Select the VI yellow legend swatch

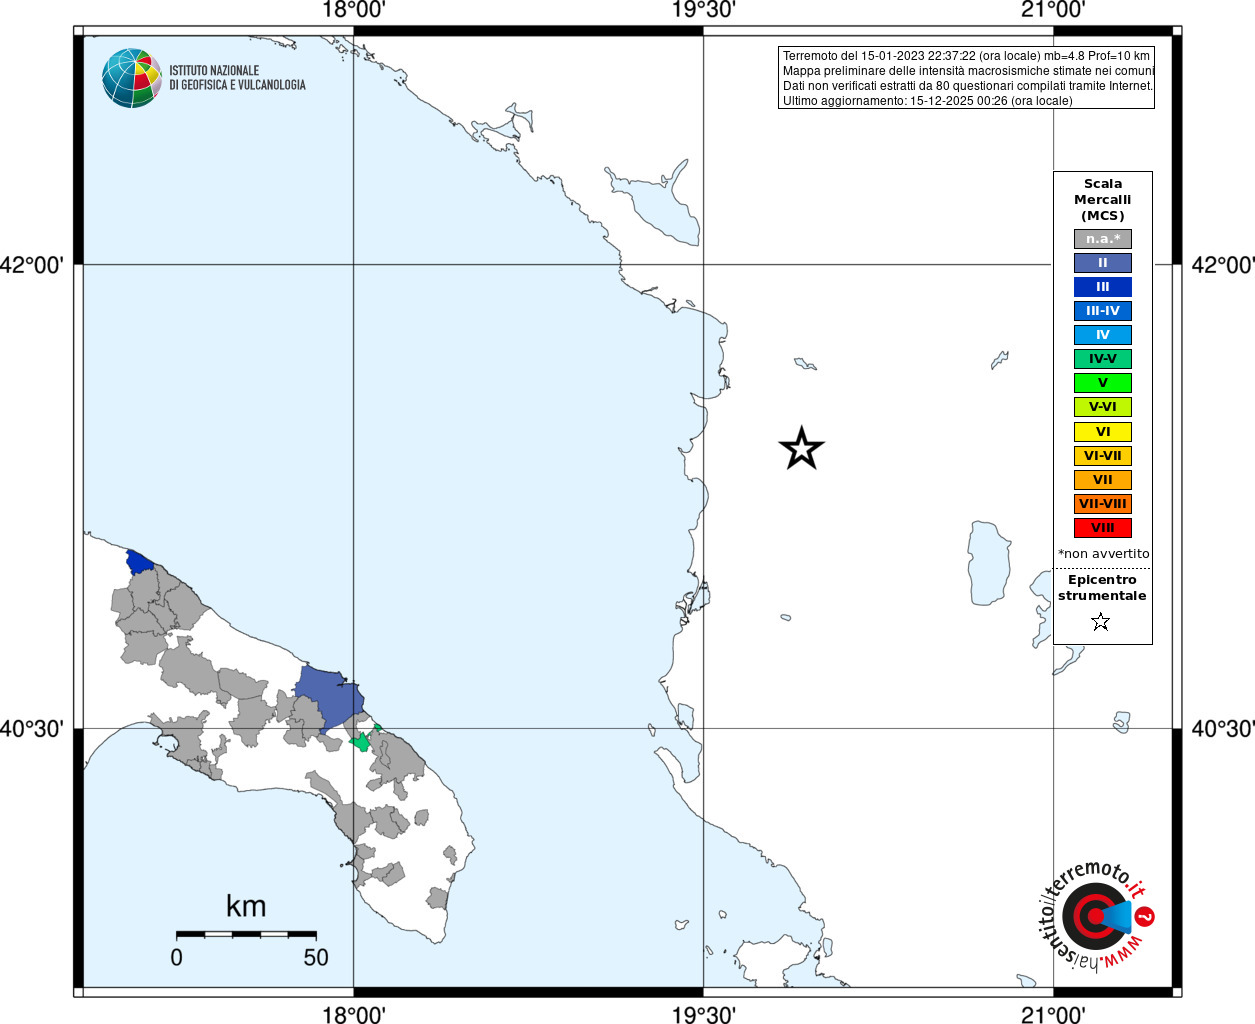pos(1103,432)
